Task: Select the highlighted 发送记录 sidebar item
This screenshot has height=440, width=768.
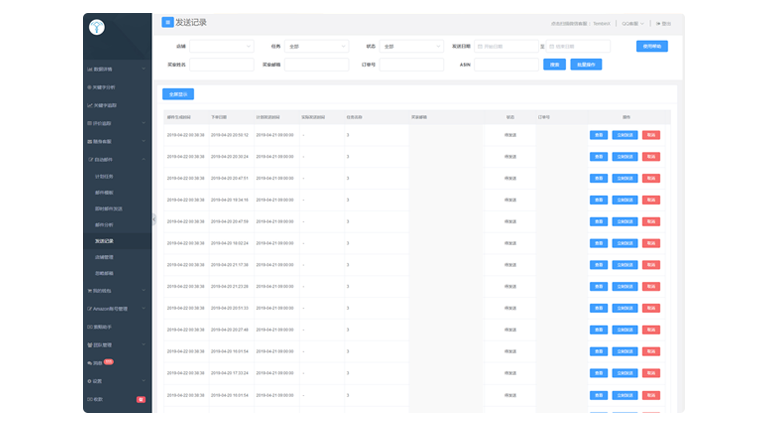Action: pos(117,241)
